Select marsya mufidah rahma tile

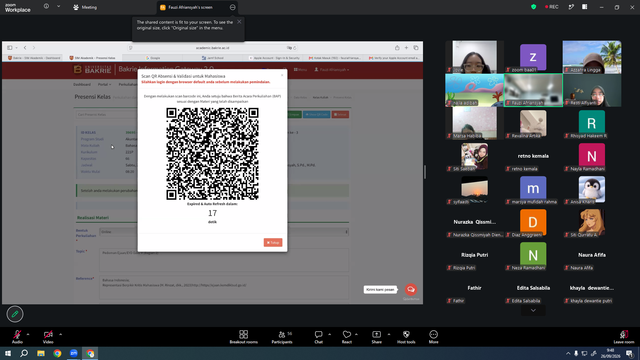[x=533, y=189]
